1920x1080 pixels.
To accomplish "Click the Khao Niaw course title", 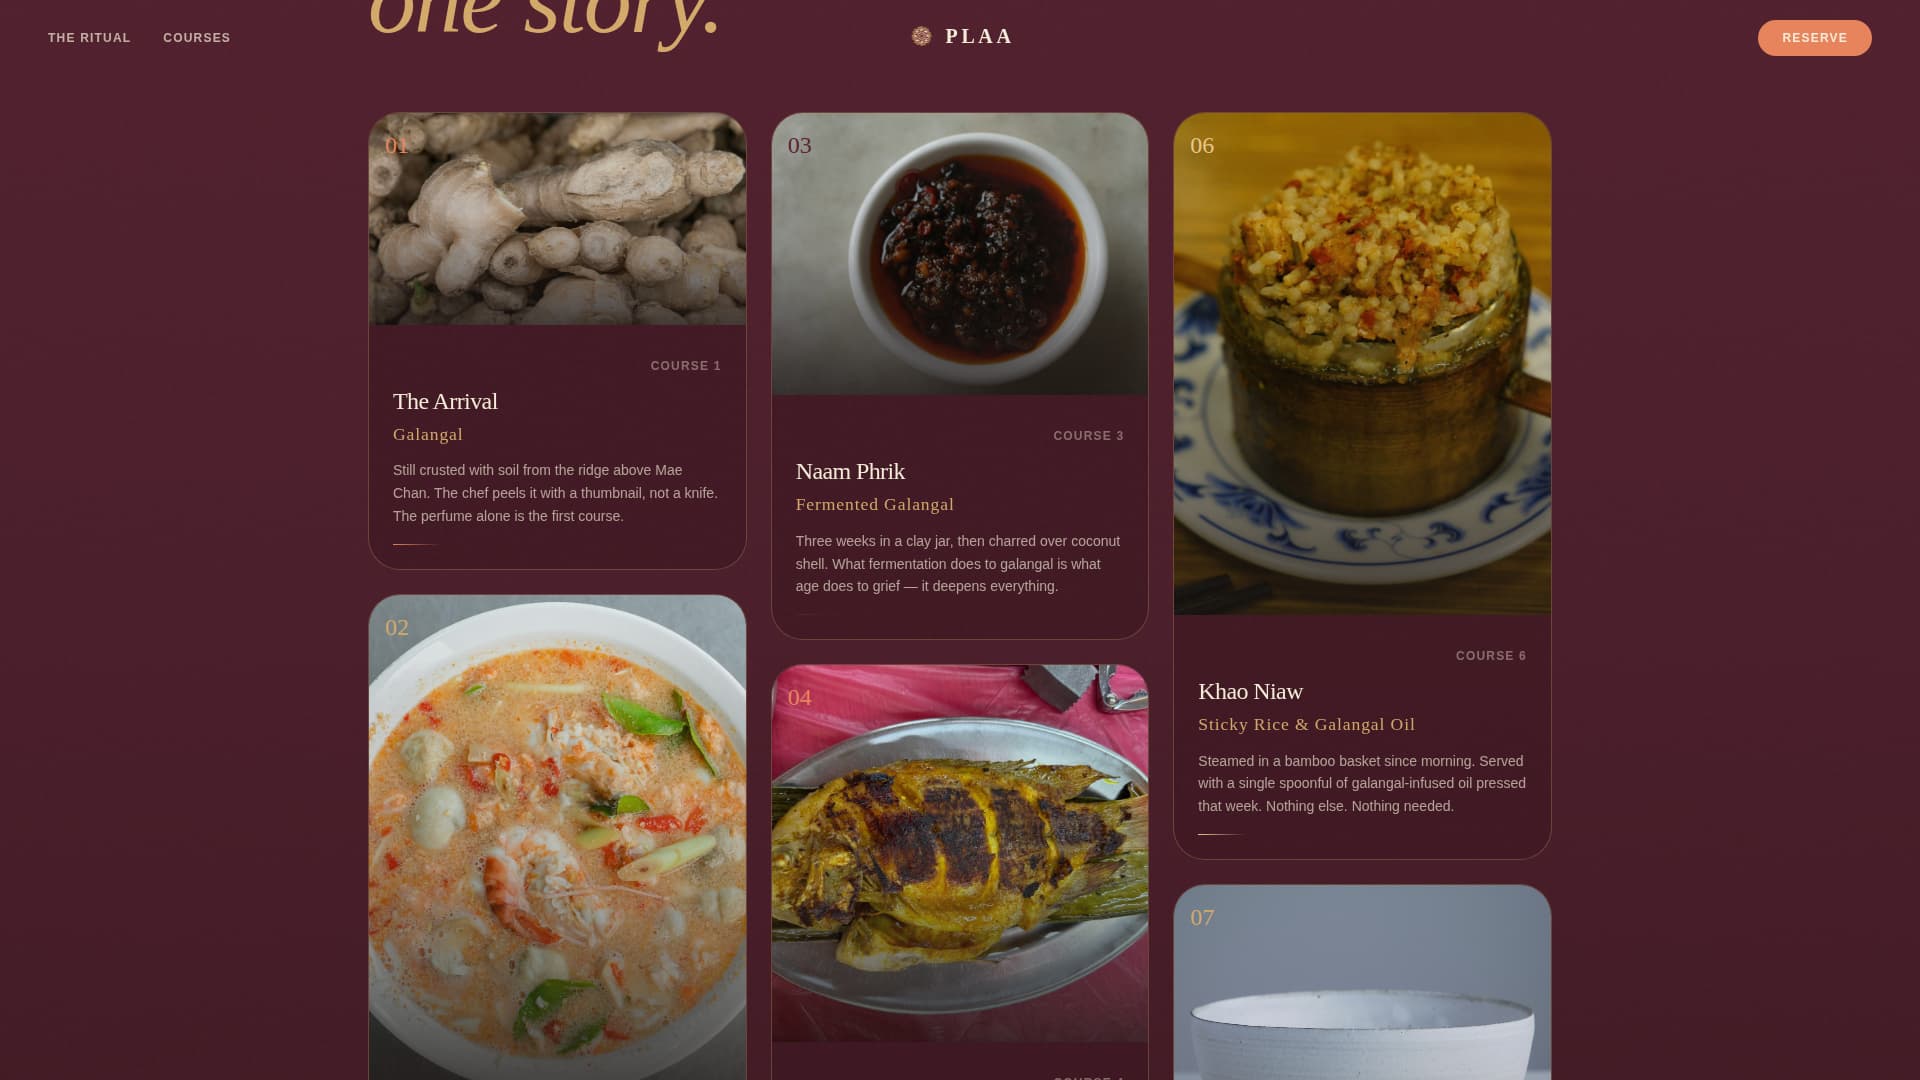I will [1250, 692].
